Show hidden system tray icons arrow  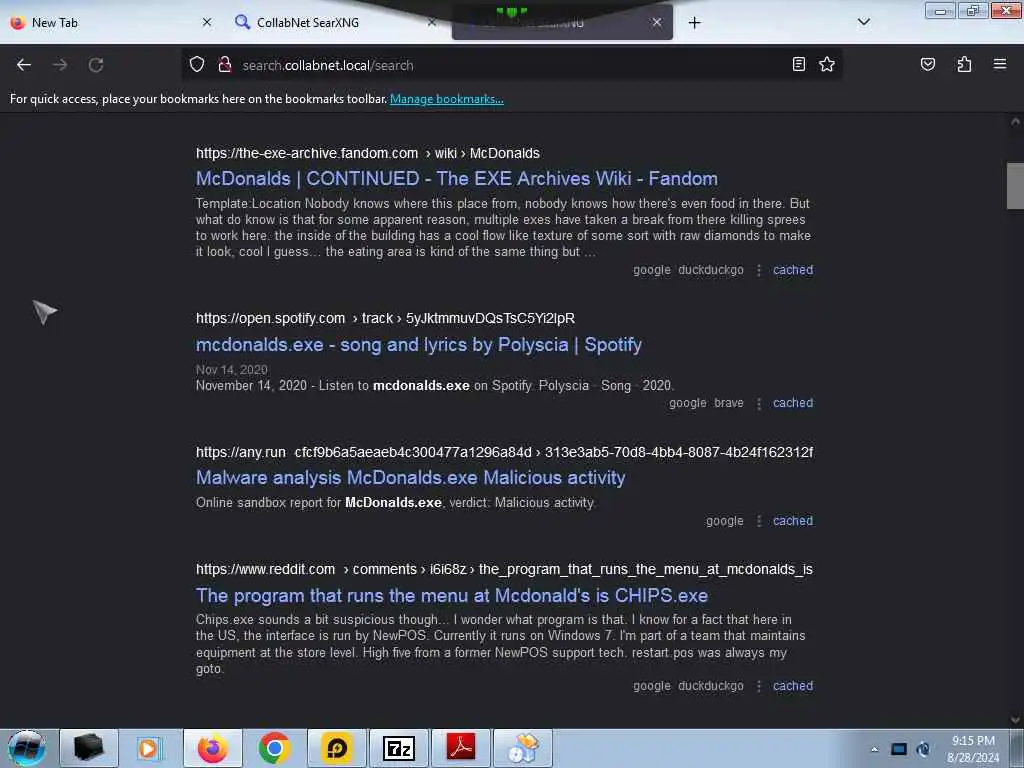point(874,749)
